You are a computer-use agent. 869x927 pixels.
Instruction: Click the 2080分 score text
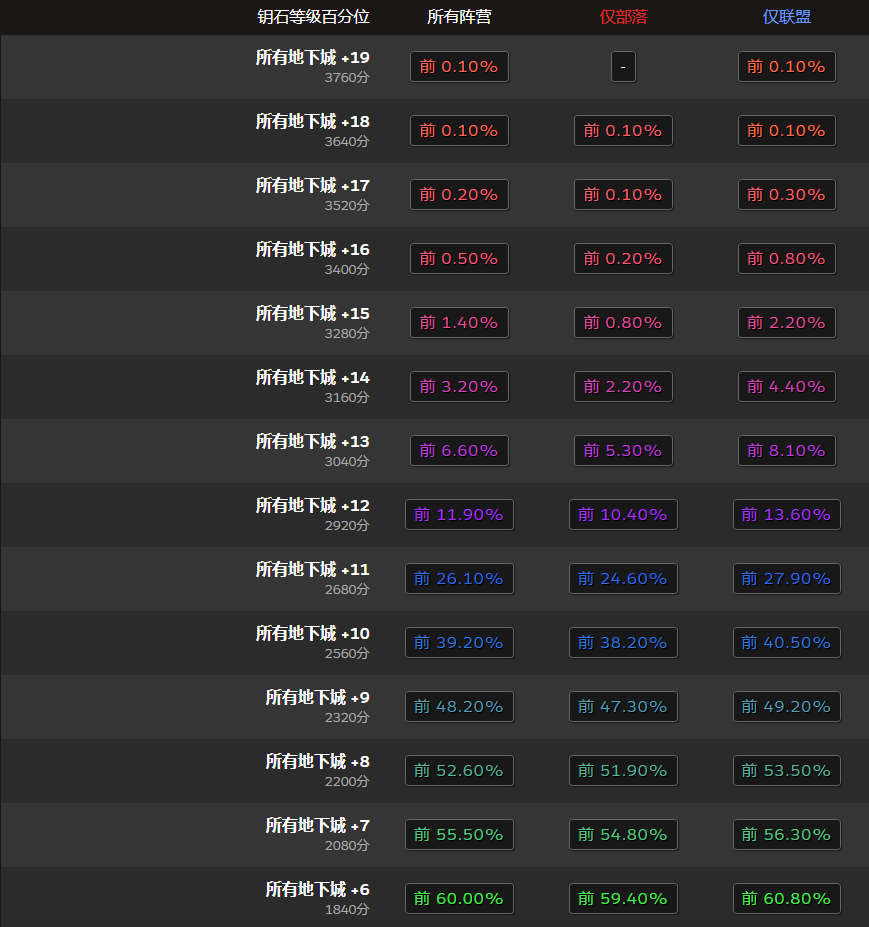[347, 845]
